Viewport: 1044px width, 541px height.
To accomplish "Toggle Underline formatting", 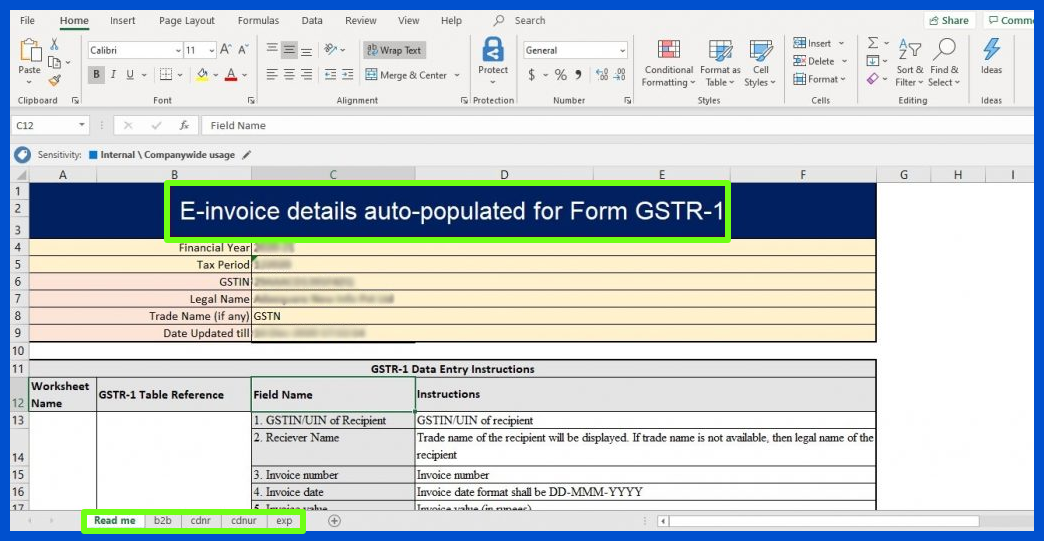I will coord(130,75).
